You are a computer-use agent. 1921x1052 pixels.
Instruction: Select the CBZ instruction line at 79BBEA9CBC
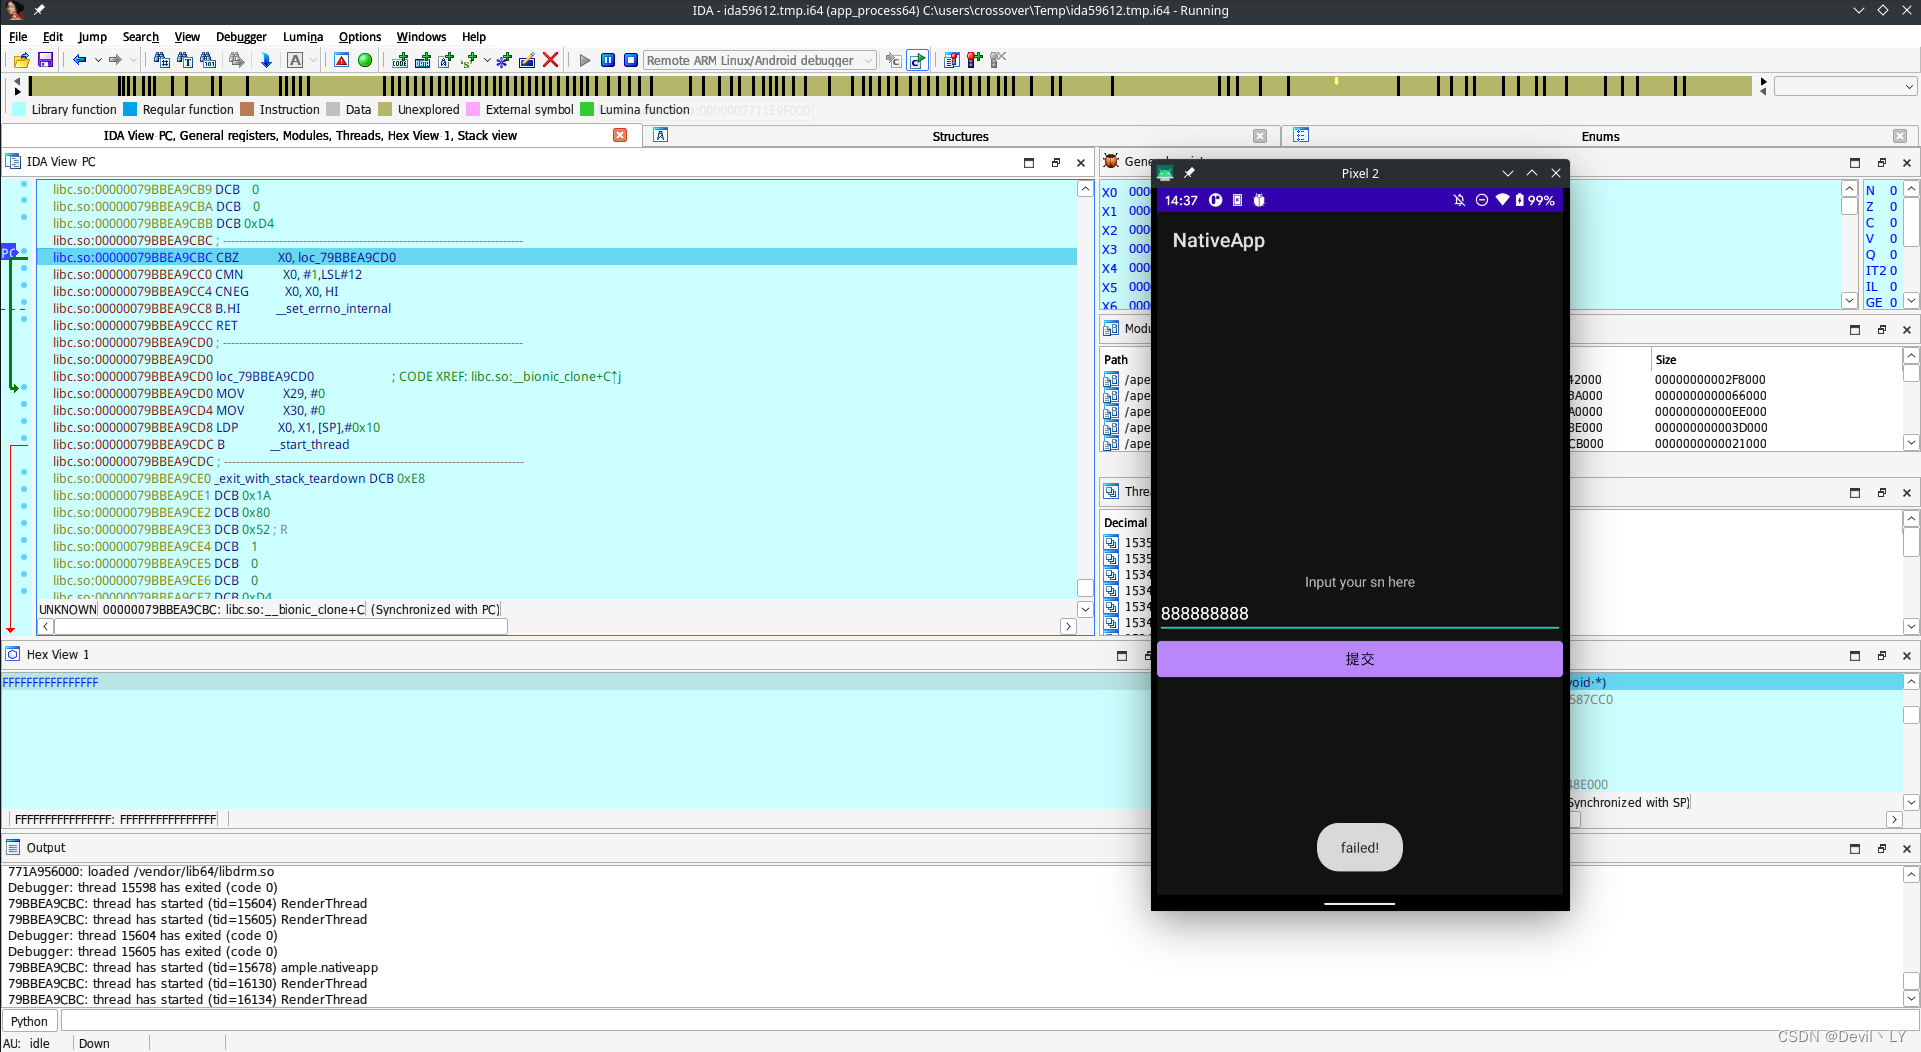point(557,257)
